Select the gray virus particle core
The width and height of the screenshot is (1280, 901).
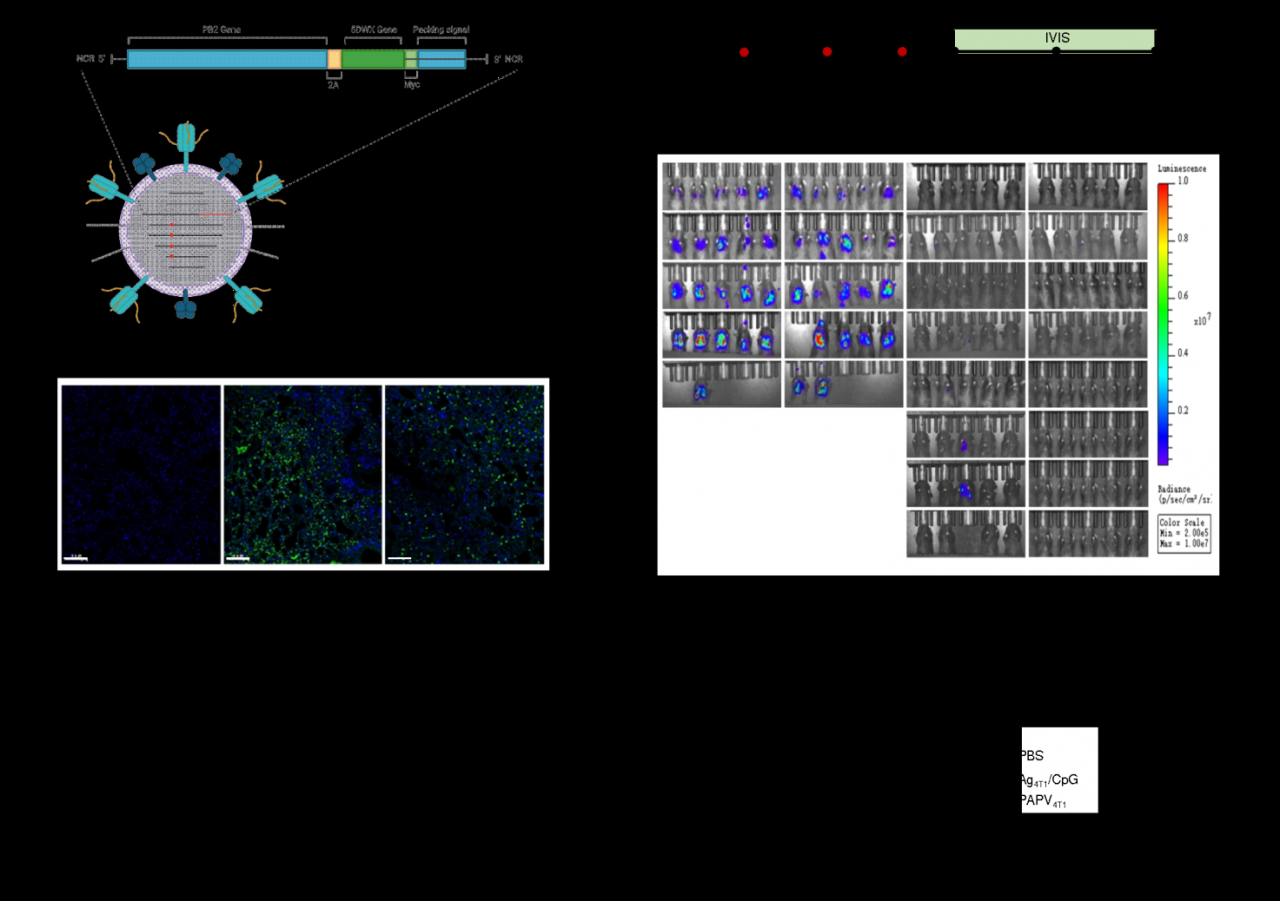[186, 231]
